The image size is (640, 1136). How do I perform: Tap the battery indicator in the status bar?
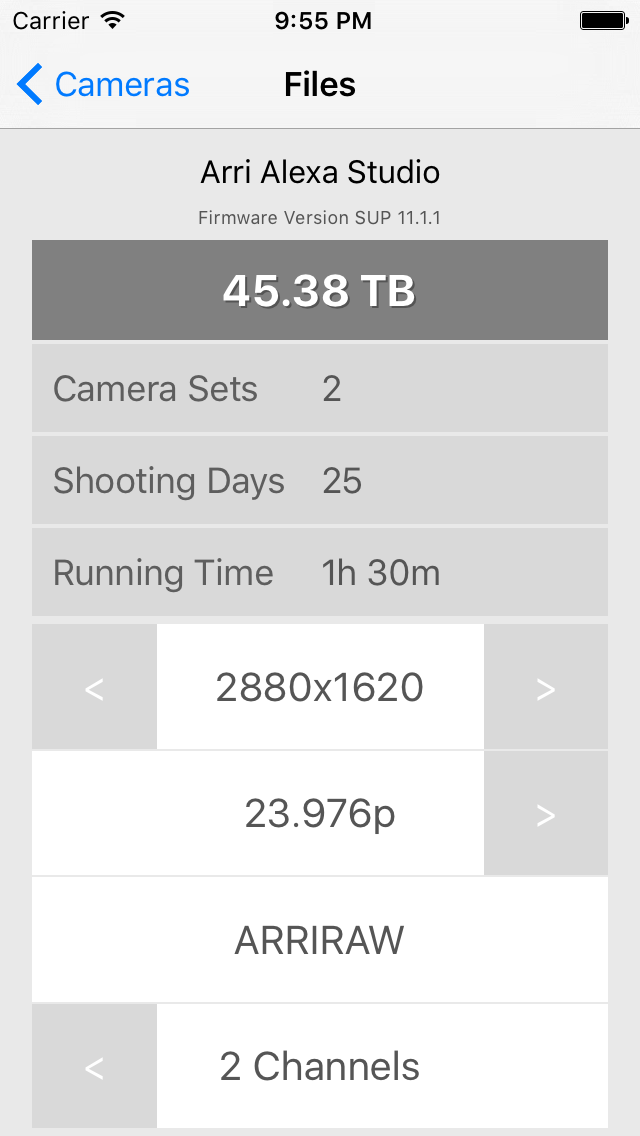click(604, 18)
